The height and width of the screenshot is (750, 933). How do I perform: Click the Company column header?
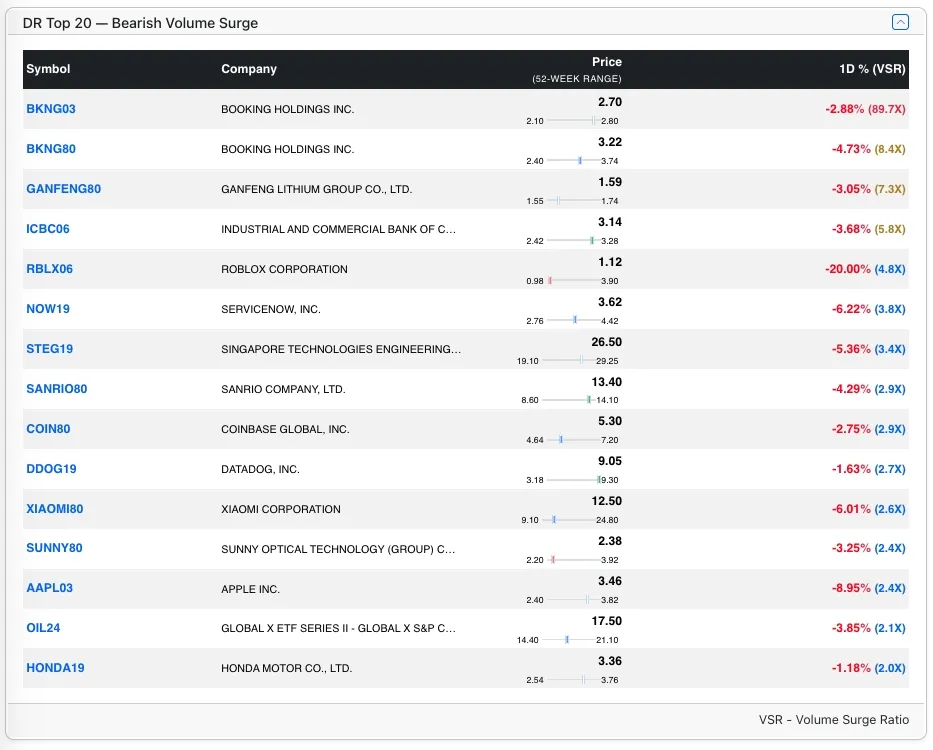pyautogui.click(x=249, y=68)
